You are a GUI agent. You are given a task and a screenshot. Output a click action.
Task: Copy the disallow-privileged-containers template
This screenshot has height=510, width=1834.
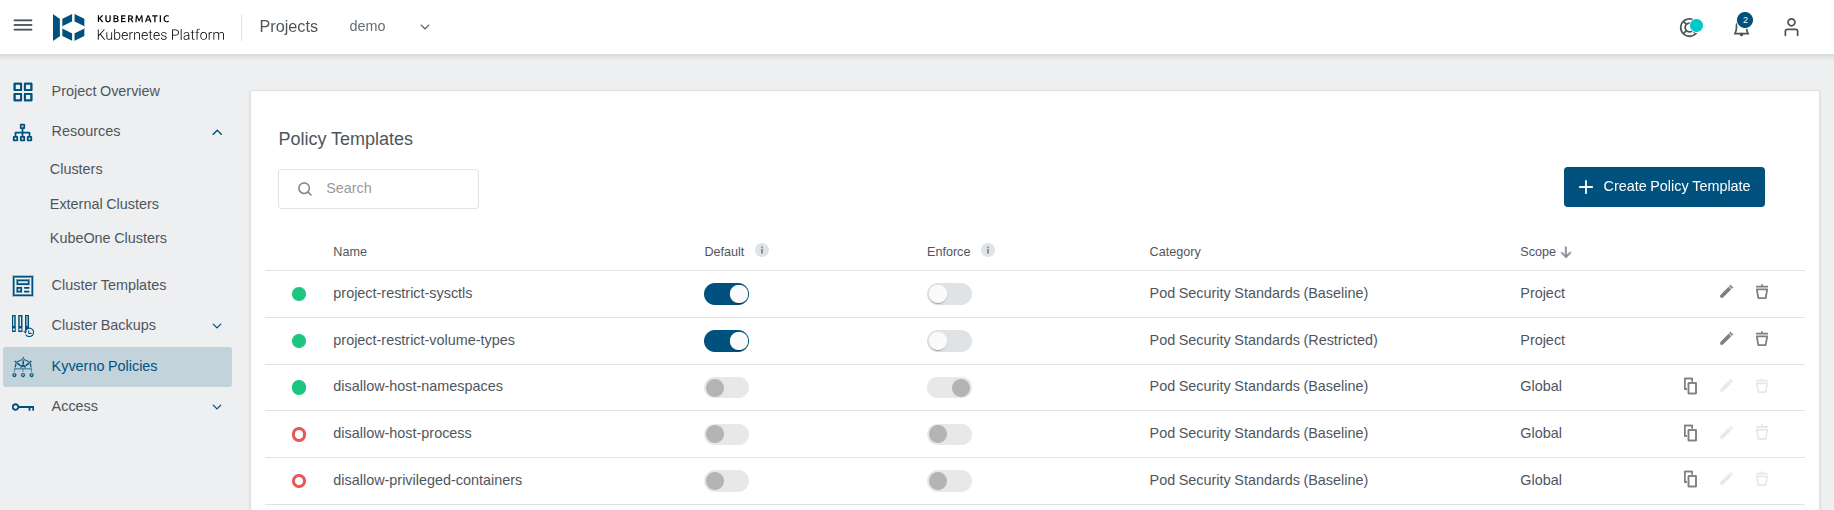[x=1690, y=480]
